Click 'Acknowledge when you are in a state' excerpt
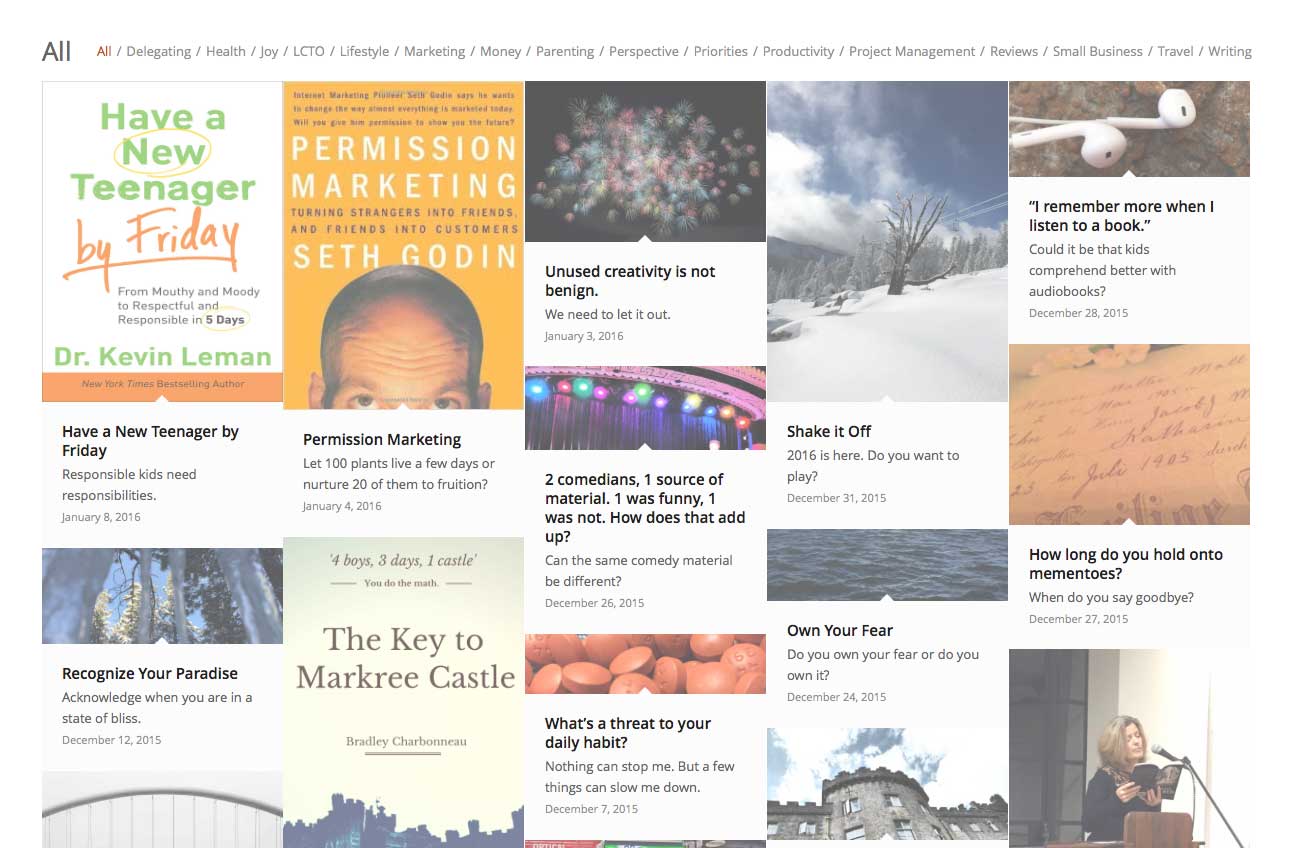 (157, 708)
